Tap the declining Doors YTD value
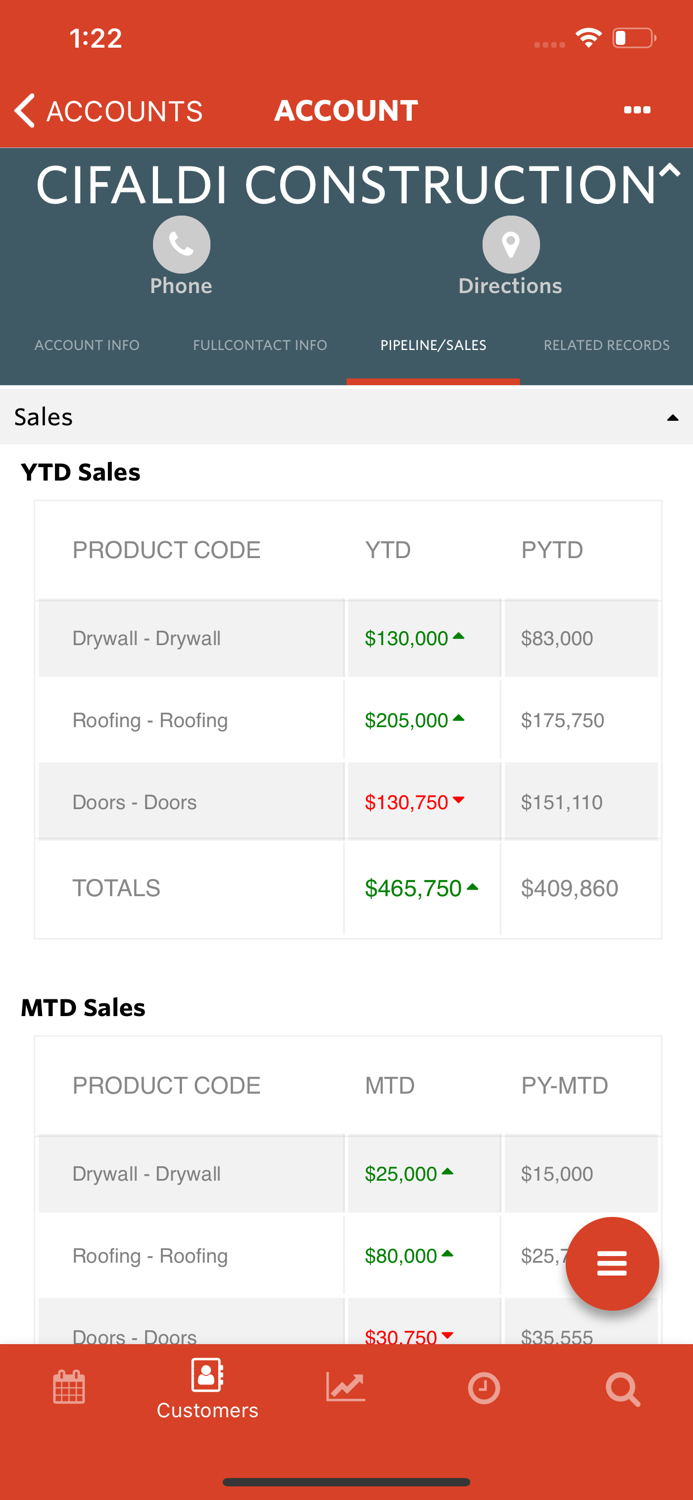Screen dimensions: 693x1500 tap(413, 800)
